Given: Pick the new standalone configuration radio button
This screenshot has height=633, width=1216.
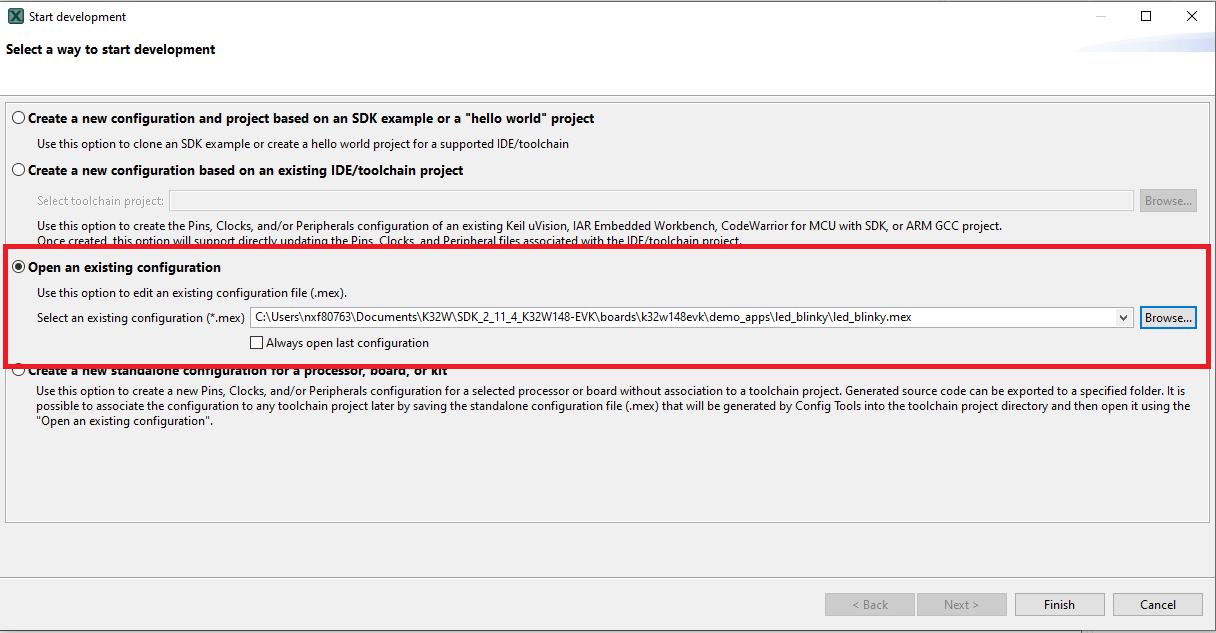Looking at the screenshot, I should tap(19, 371).
